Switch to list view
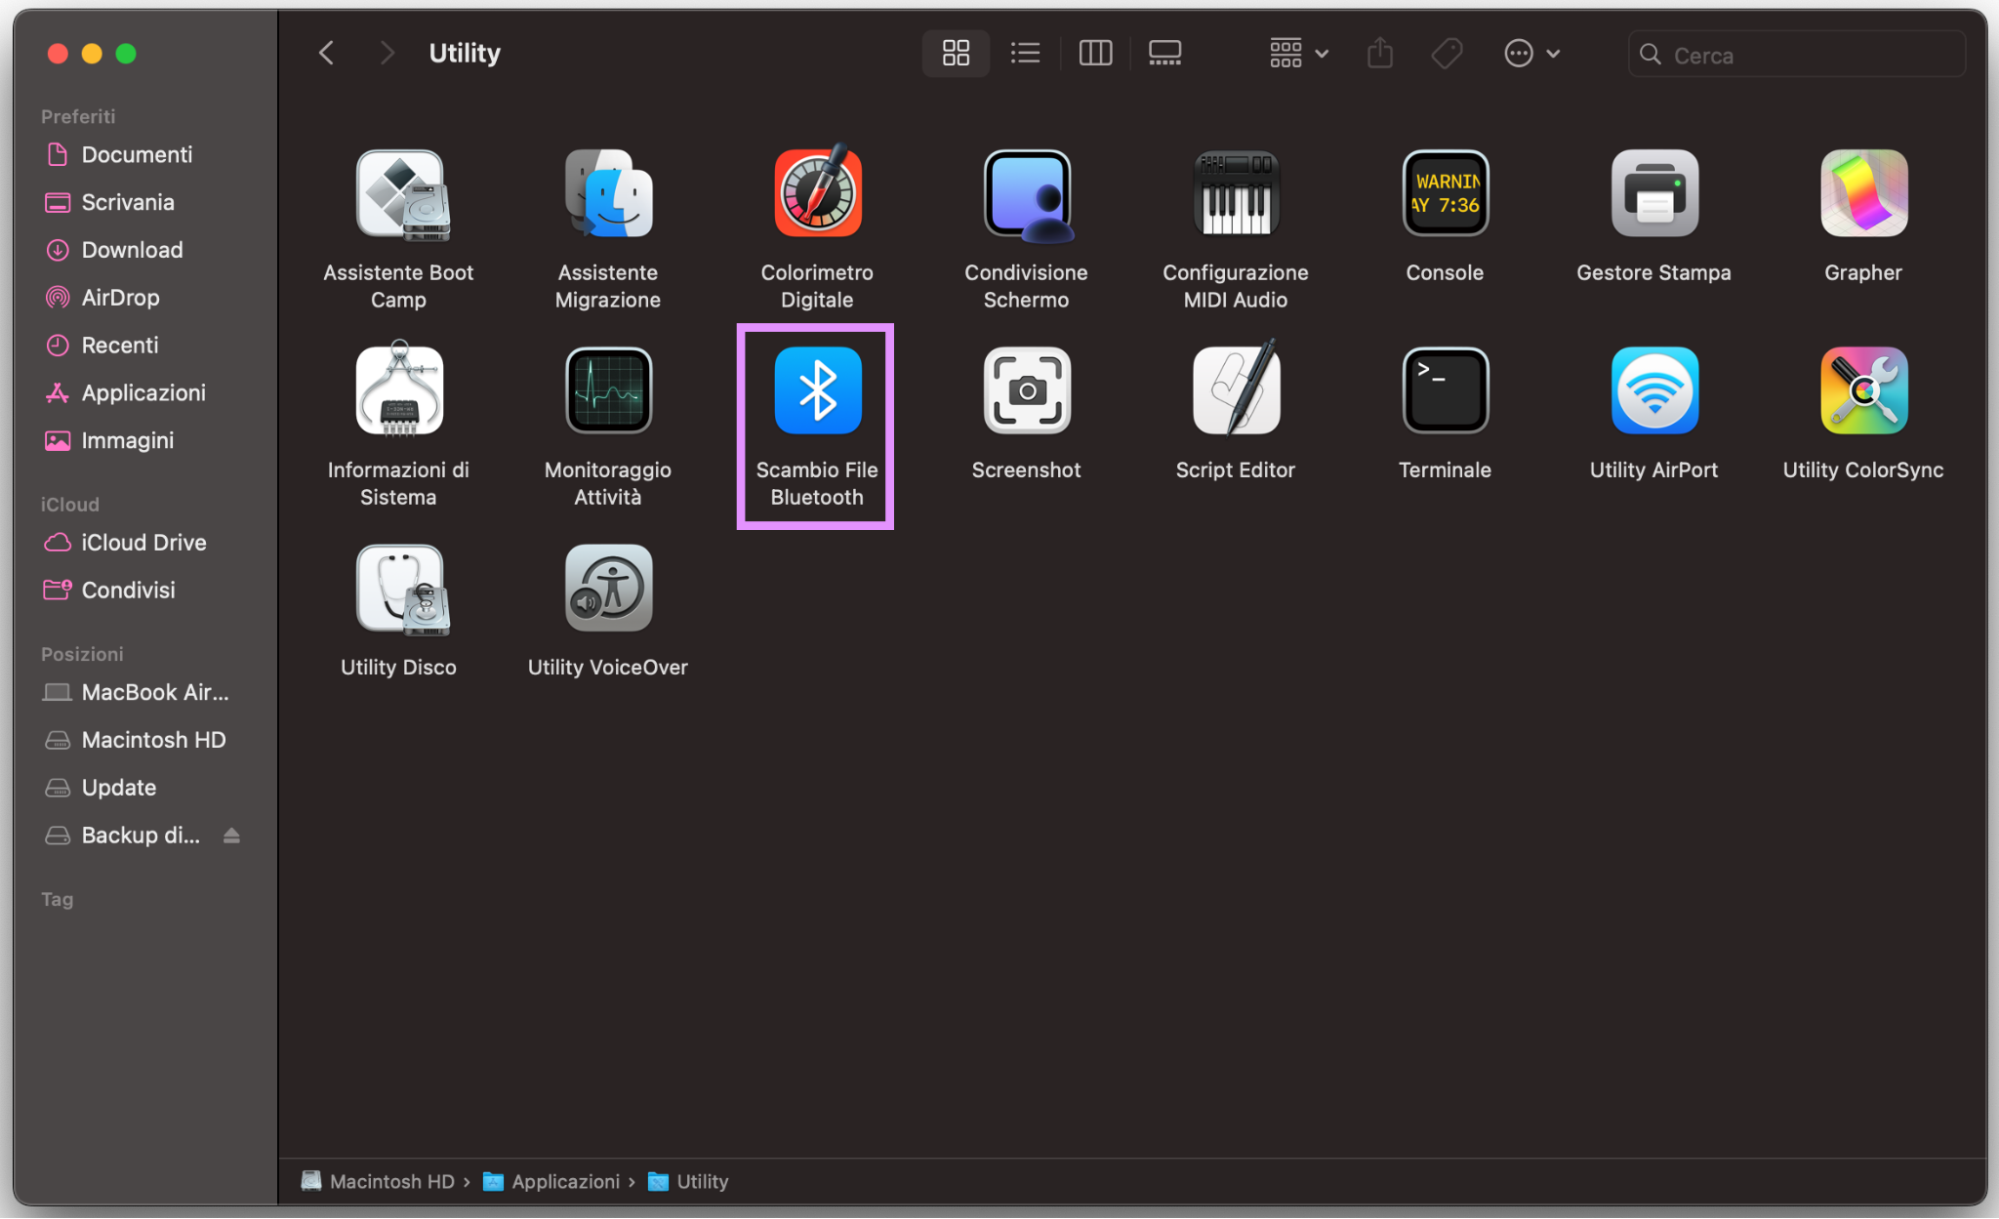1999x1219 pixels. [x=1025, y=52]
